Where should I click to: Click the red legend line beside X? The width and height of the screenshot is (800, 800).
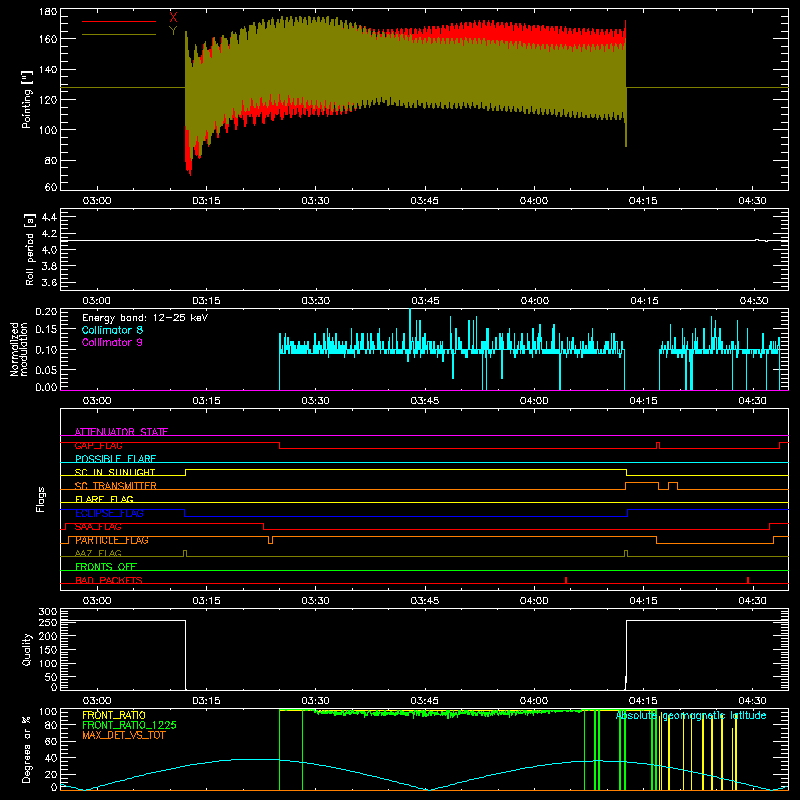tap(119, 21)
